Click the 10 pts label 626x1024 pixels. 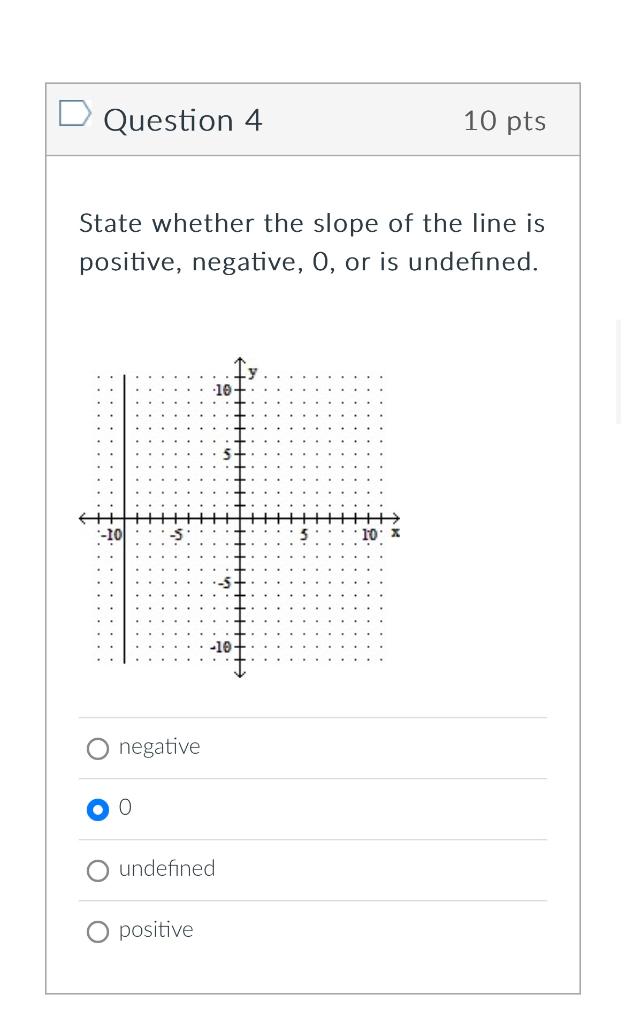504,120
